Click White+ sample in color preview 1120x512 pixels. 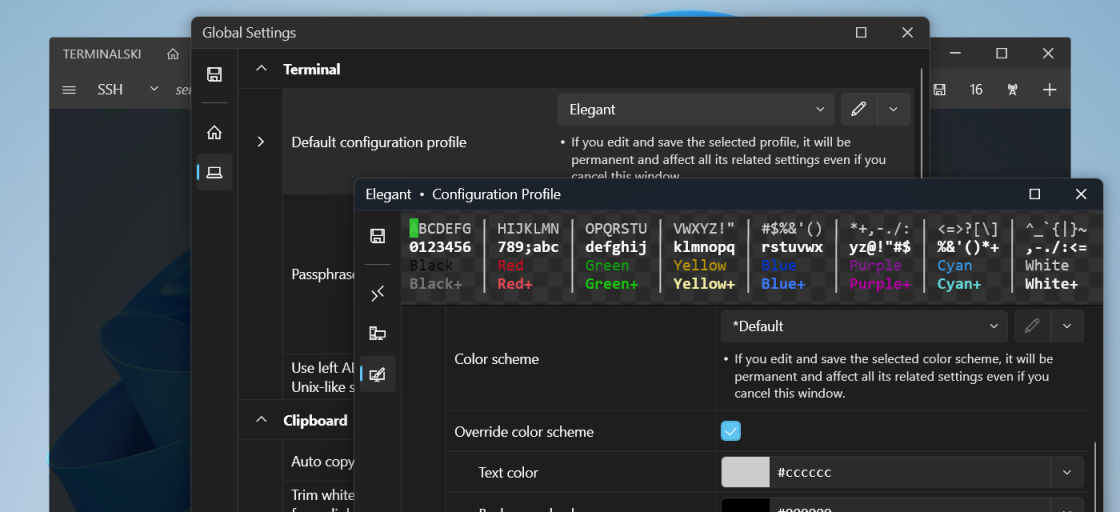(1051, 283)
